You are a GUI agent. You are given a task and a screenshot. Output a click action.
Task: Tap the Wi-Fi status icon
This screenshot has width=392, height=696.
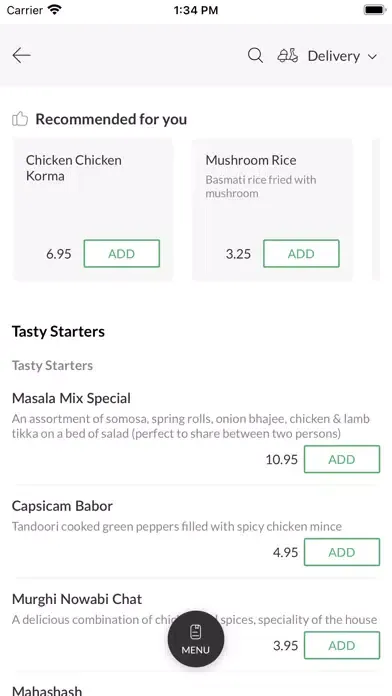tap(55, 10)
